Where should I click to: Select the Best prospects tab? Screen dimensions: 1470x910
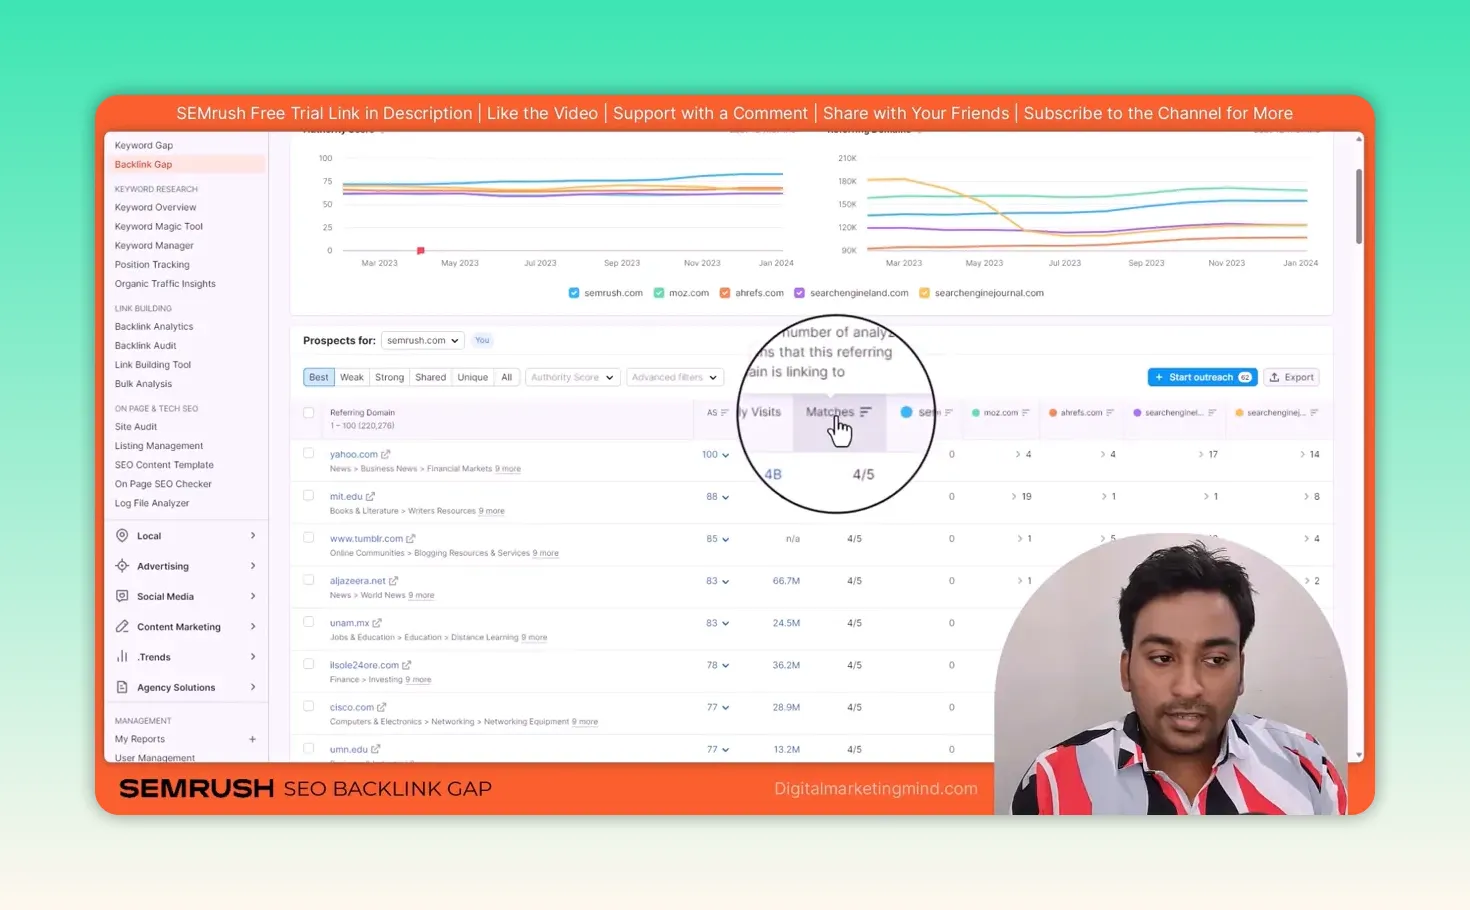pyautogui.click(x=318, y=377)
